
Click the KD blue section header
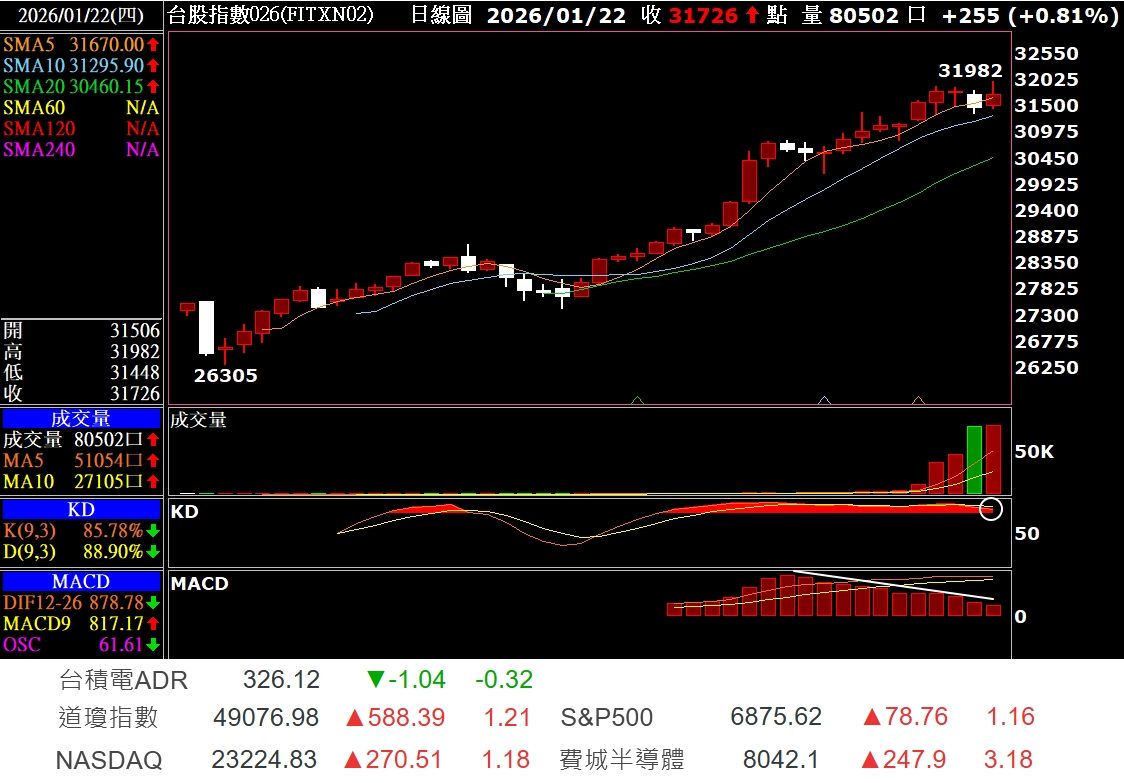81,509
